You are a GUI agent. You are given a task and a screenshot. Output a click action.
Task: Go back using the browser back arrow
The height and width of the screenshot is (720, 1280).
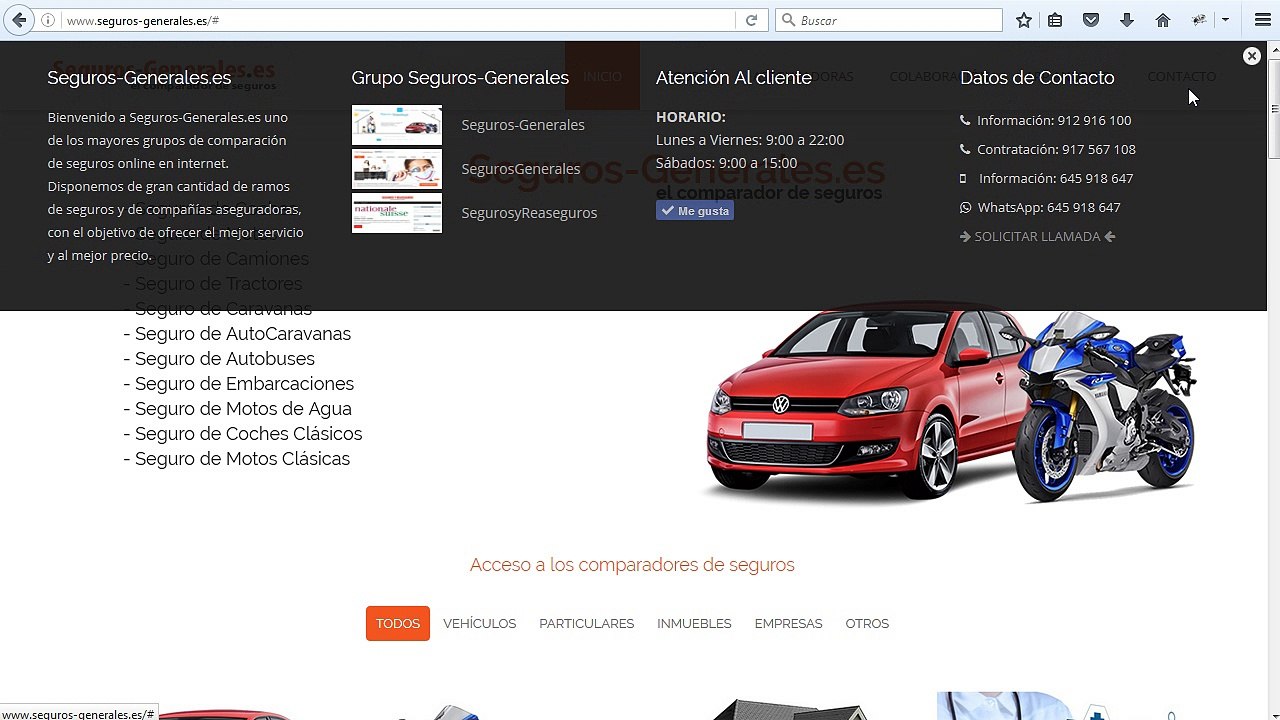point(19,20)
